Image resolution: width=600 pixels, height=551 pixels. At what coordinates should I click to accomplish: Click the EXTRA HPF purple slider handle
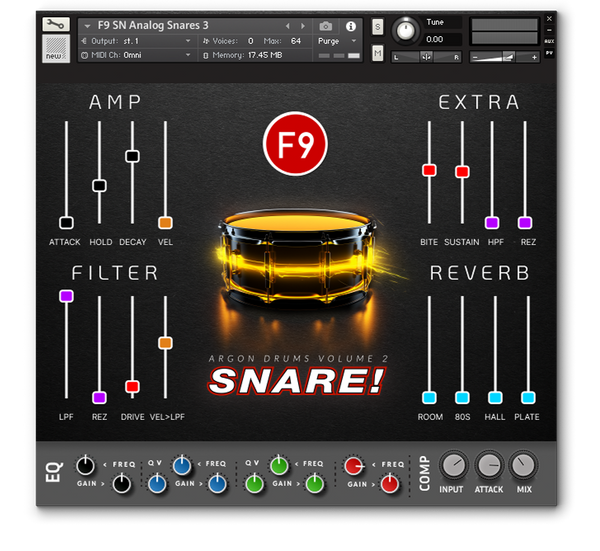pos(492,223)
